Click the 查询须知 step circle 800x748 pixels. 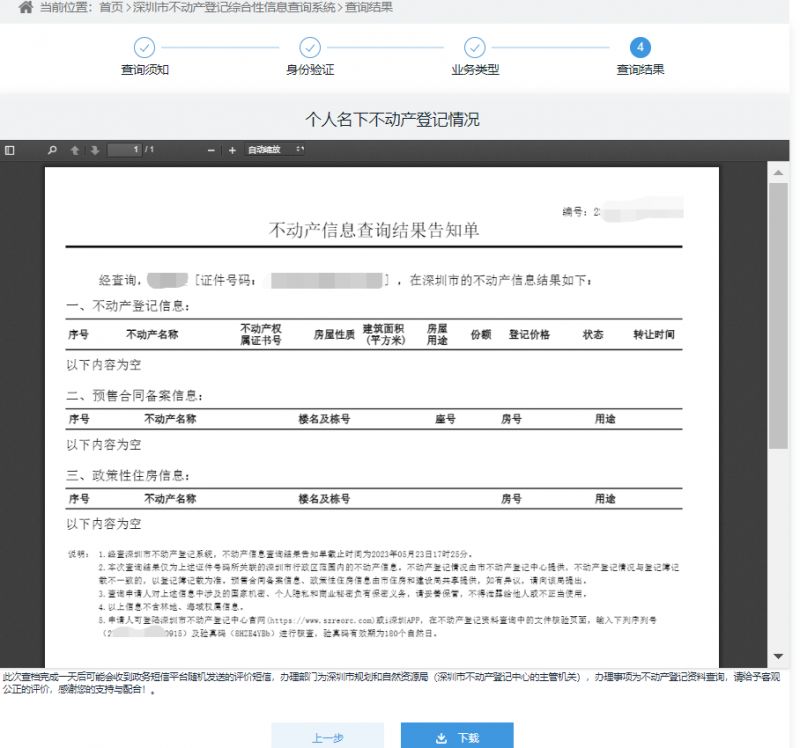tap(144, 47)
